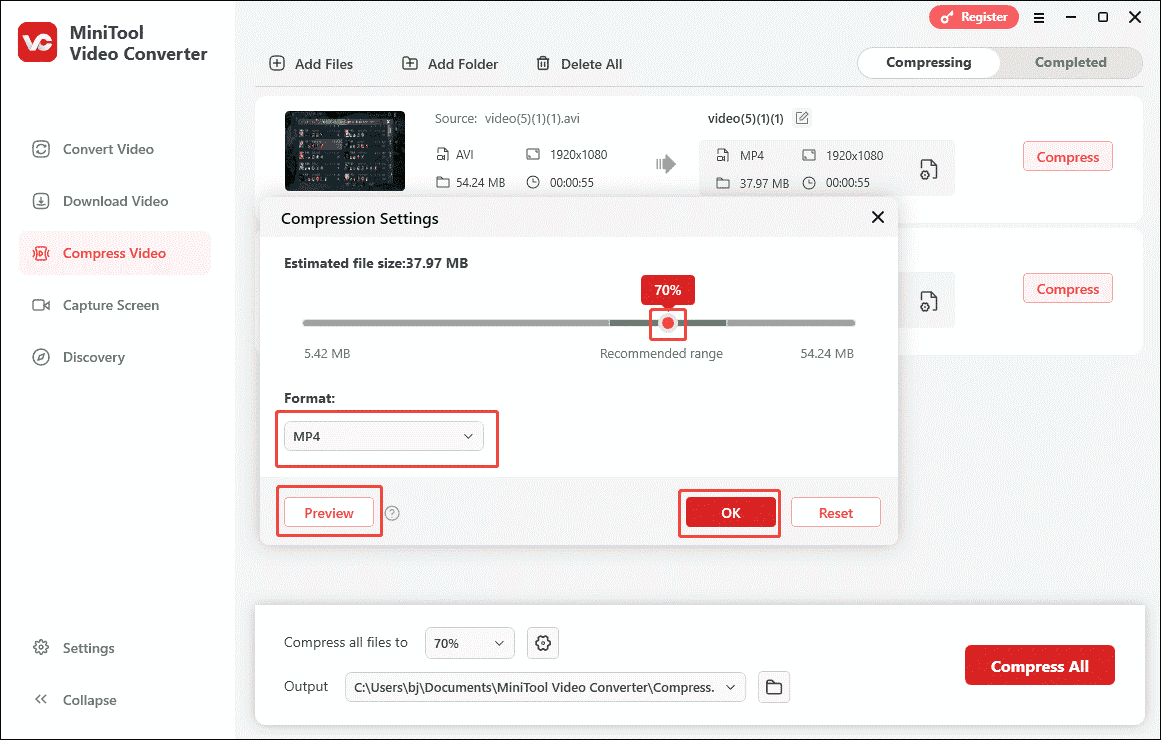
Task: Click the Source: video(5)(1)(1).avi text
Action: 507,119
